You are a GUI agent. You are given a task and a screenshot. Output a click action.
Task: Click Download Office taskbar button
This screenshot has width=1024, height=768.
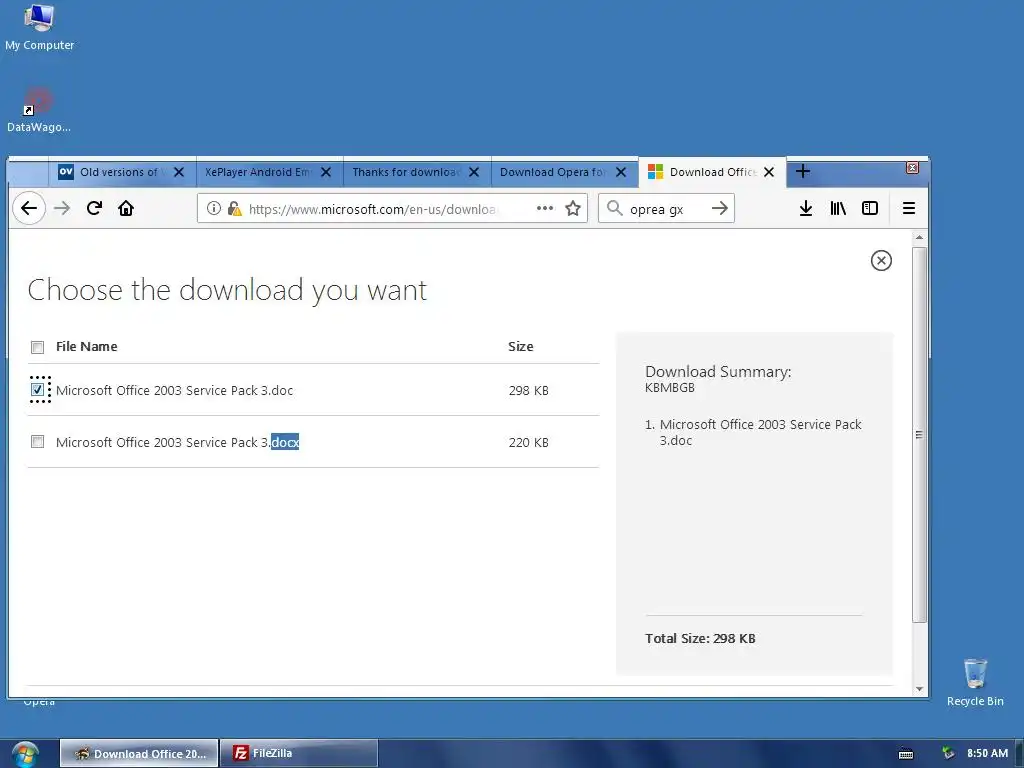click(140, 754)
